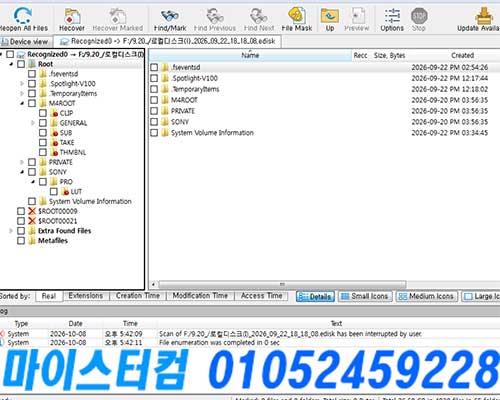This screenshot has width=500, height=400.
Task: Check the .Spotlight-V100 checkbox in file list
Action: click(x=154, y=78)
